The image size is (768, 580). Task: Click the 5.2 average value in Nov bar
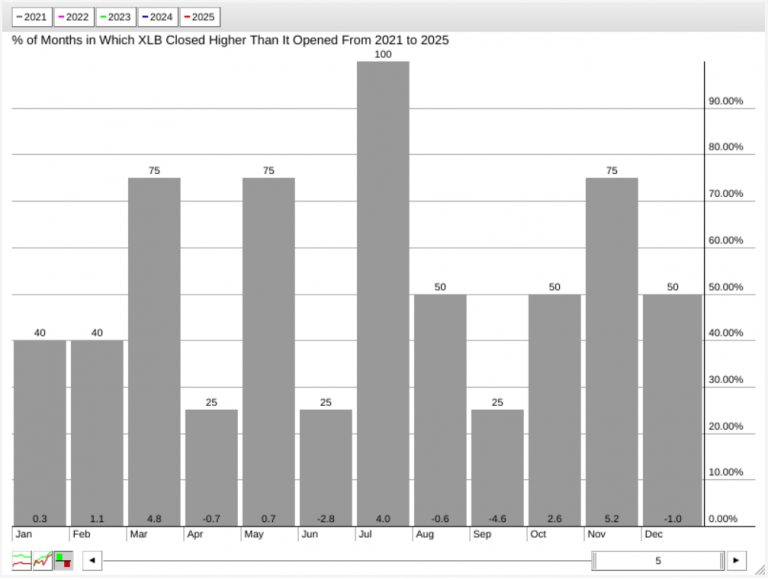612,519
